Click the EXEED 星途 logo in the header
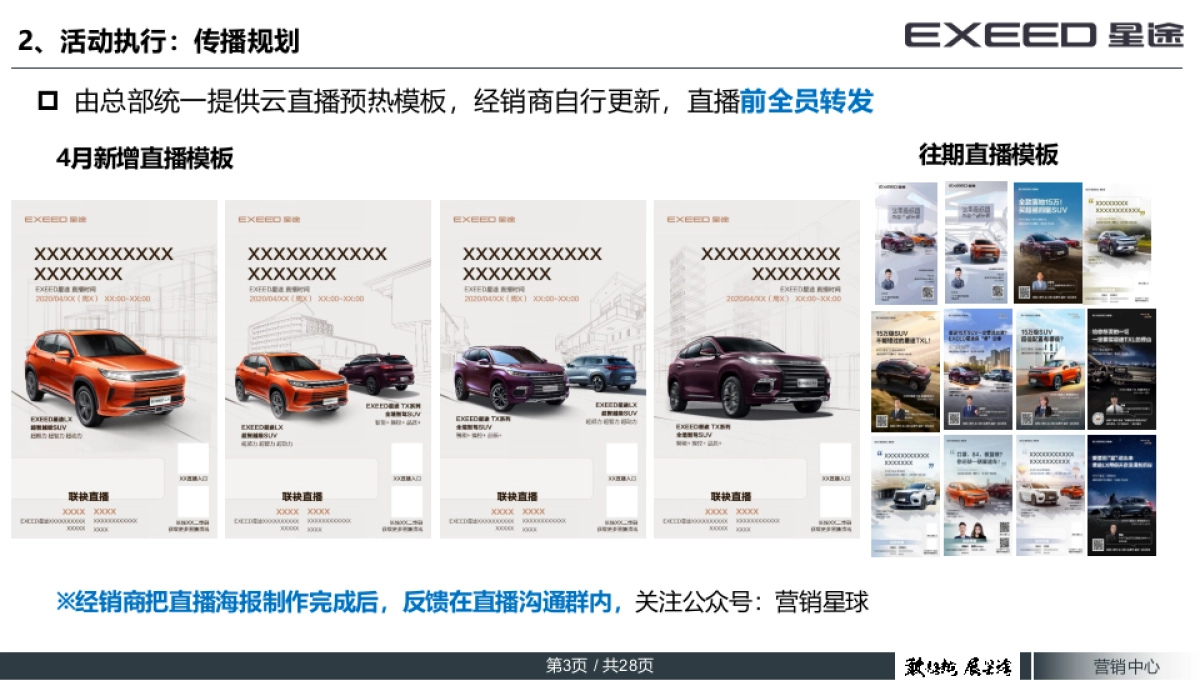 (1042, 35)
